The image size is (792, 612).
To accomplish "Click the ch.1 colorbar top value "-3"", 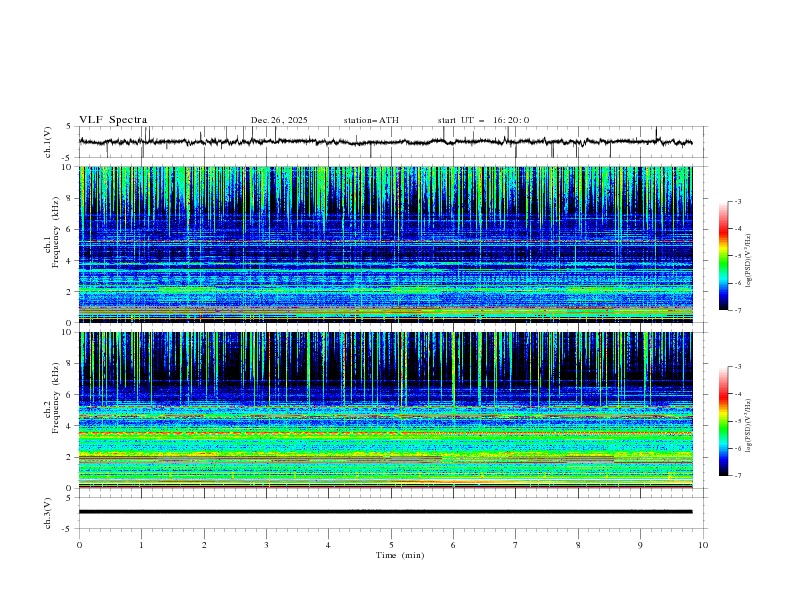I will tap(738, 201).
